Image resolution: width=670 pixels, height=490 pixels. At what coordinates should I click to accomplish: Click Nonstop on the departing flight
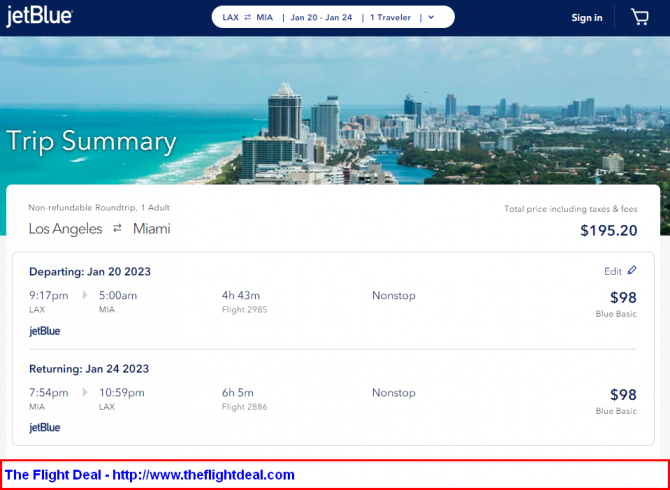394,296
